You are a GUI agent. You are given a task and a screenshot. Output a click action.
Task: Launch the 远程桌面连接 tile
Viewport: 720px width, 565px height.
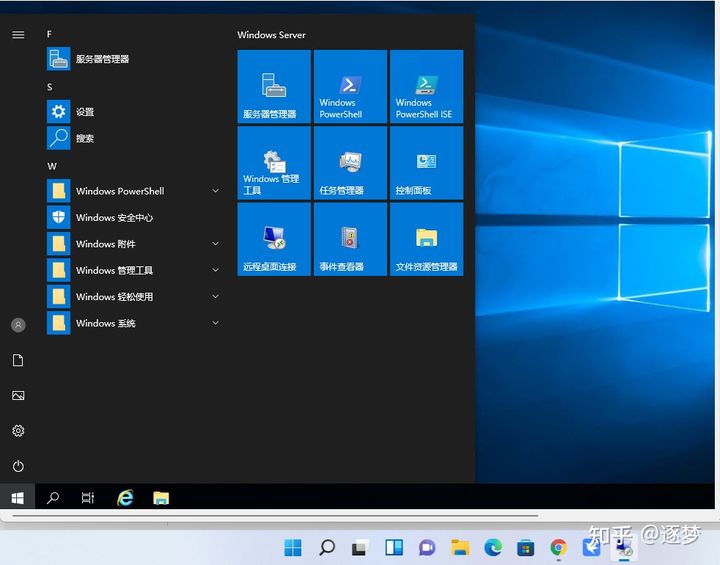274,239
